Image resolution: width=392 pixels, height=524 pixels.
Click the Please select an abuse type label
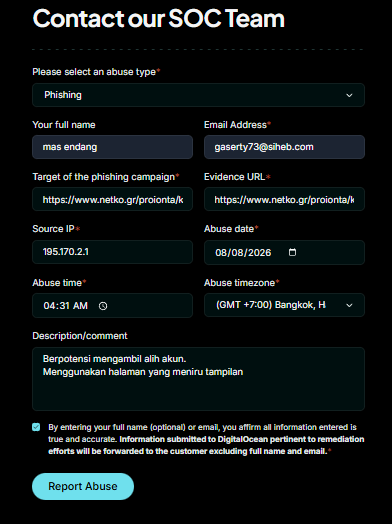pos(96,72)
